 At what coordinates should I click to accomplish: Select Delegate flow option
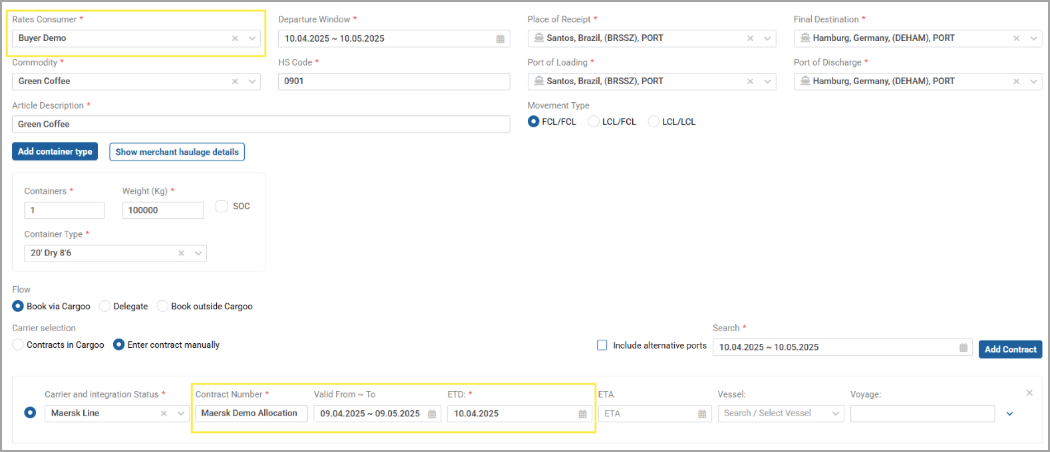coord(105,306)
